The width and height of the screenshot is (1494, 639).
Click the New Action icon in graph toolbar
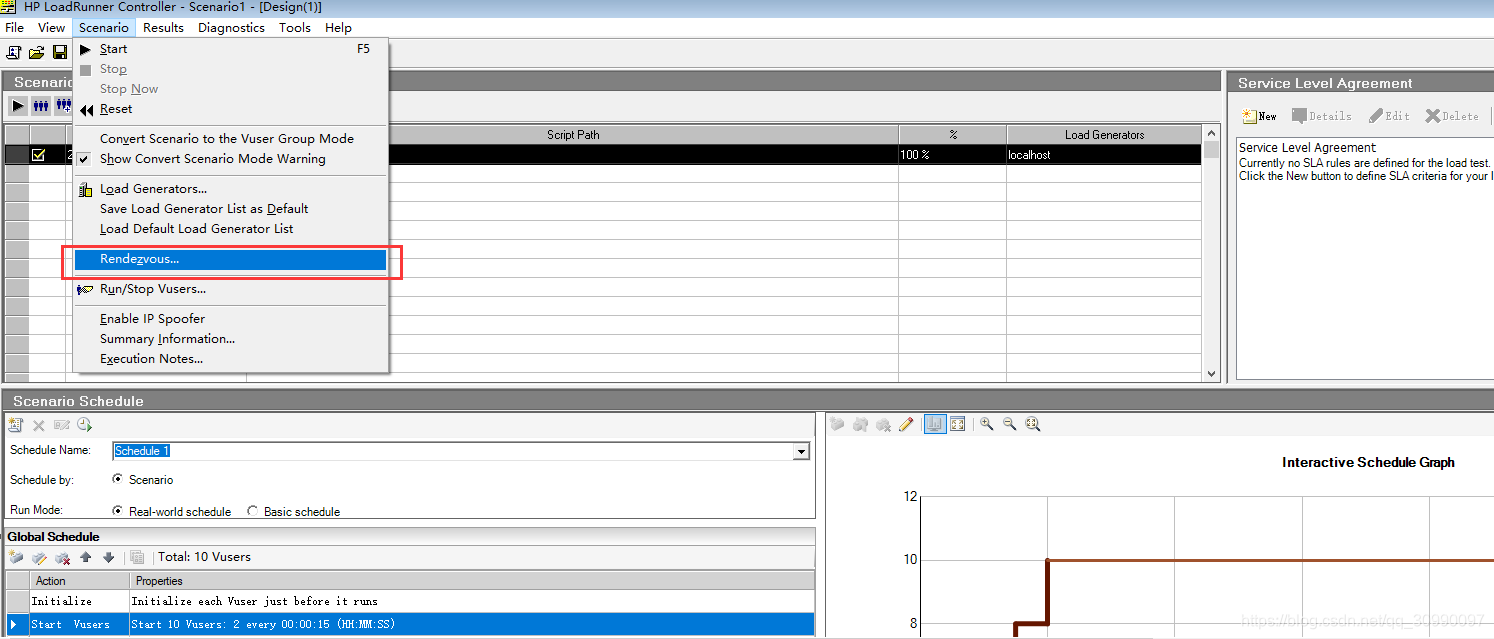pos(838,424)
